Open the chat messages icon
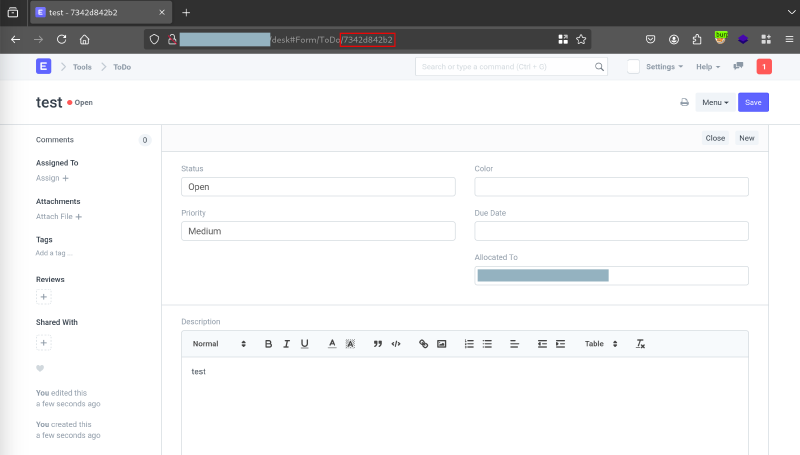The image size is (800, 455). pyautogui.click(x=738, y=66)
